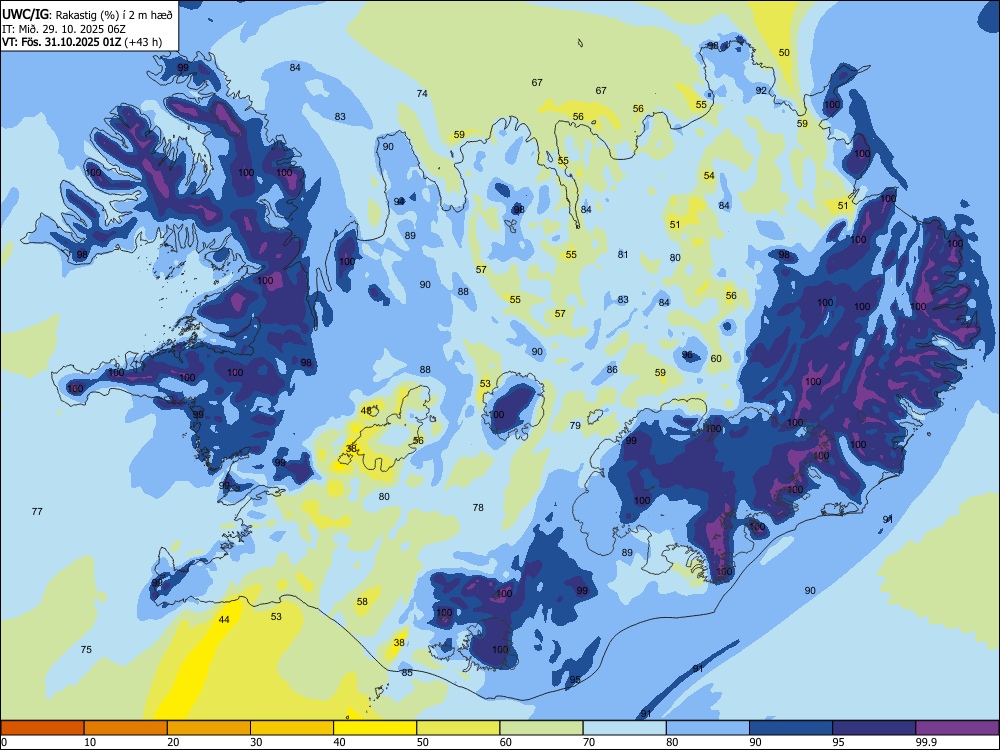Screen dimensions: 1000x750
Task: Click the title line 'UWC/IG: Rakastig (%) í 2 m hæð'
Action: coord(87,15)
